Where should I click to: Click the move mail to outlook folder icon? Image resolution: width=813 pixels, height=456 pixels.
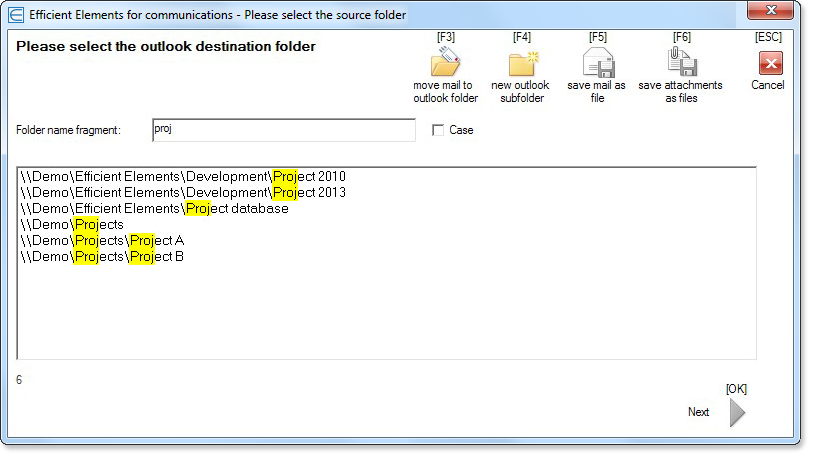pyautogui.click(x=445, y=62)
